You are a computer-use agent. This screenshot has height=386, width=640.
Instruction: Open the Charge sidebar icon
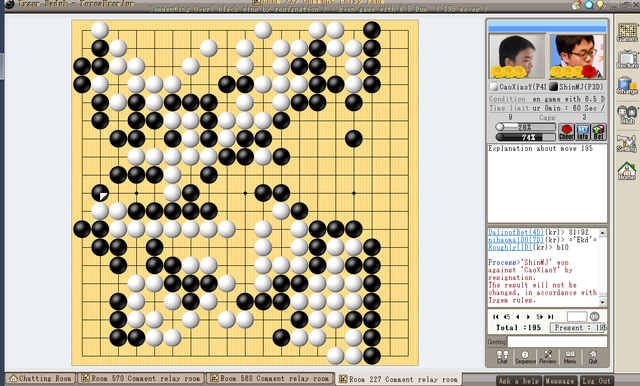point(627,86)
